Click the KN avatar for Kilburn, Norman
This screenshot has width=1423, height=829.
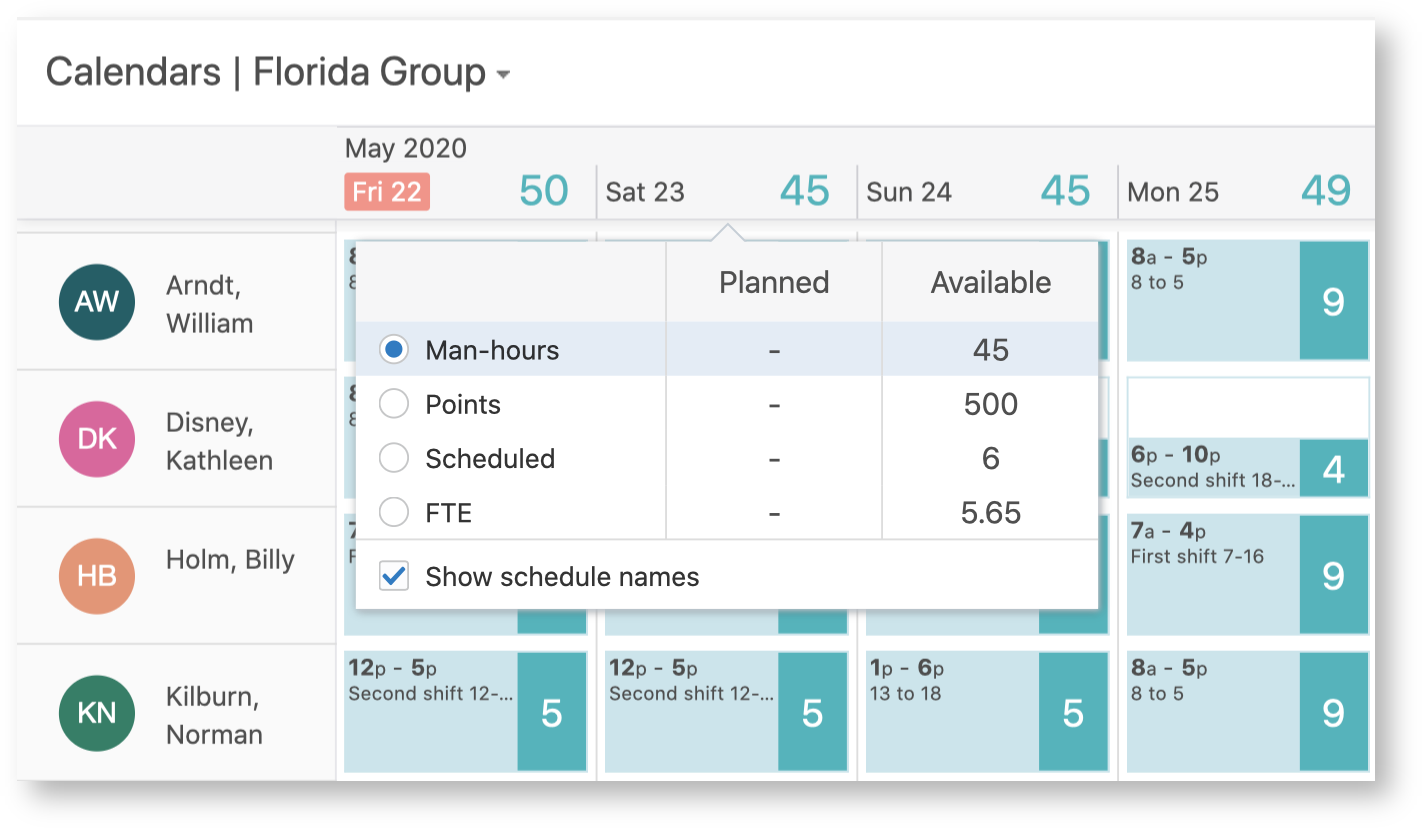97,713
